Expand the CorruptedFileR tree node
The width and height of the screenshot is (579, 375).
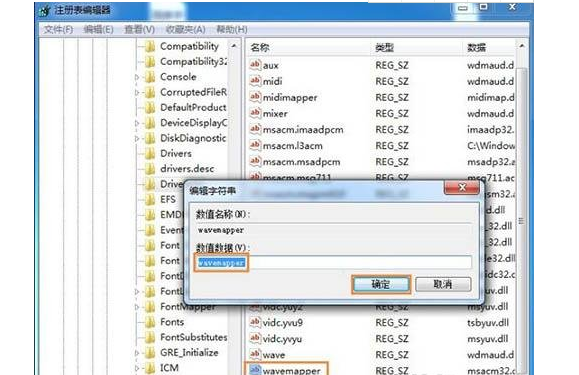point(137,93)
